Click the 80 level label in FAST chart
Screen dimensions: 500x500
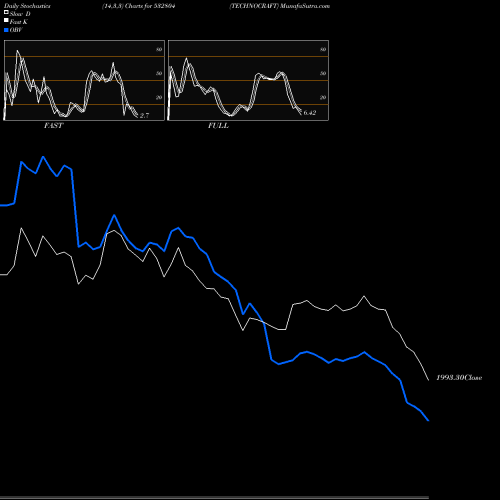point(159,49)
